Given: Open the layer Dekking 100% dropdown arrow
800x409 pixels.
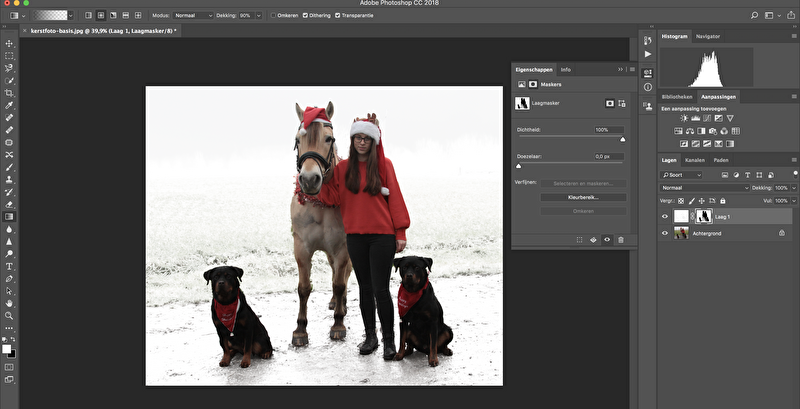Looking at the screenshot, I should click(793, 188).
